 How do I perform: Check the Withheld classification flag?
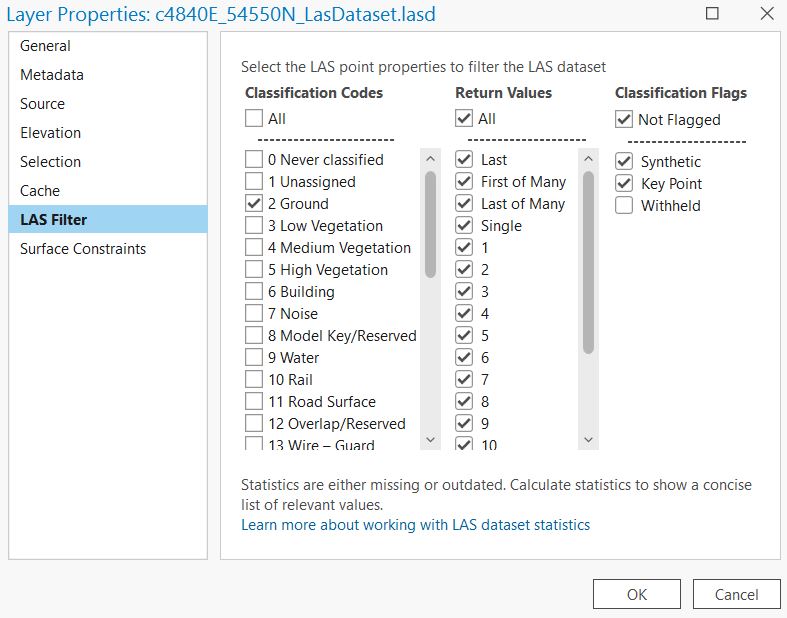click(x=624, y=206)
